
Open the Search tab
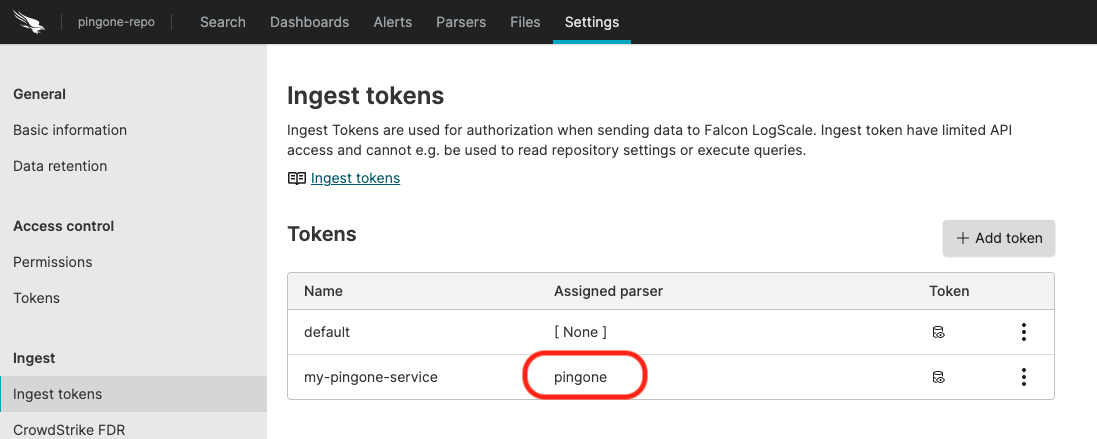222,22
